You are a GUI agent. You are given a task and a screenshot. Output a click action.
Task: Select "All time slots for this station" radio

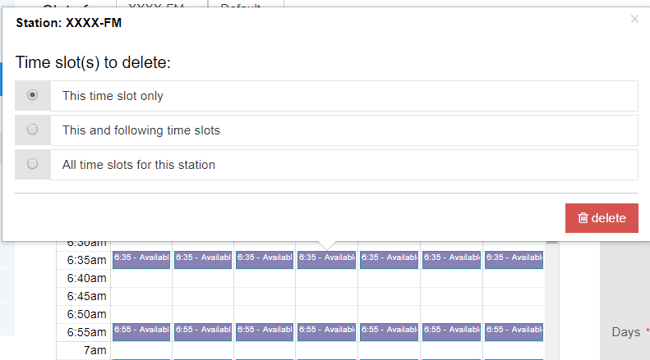pyautogui.click(x=32, y=164)
